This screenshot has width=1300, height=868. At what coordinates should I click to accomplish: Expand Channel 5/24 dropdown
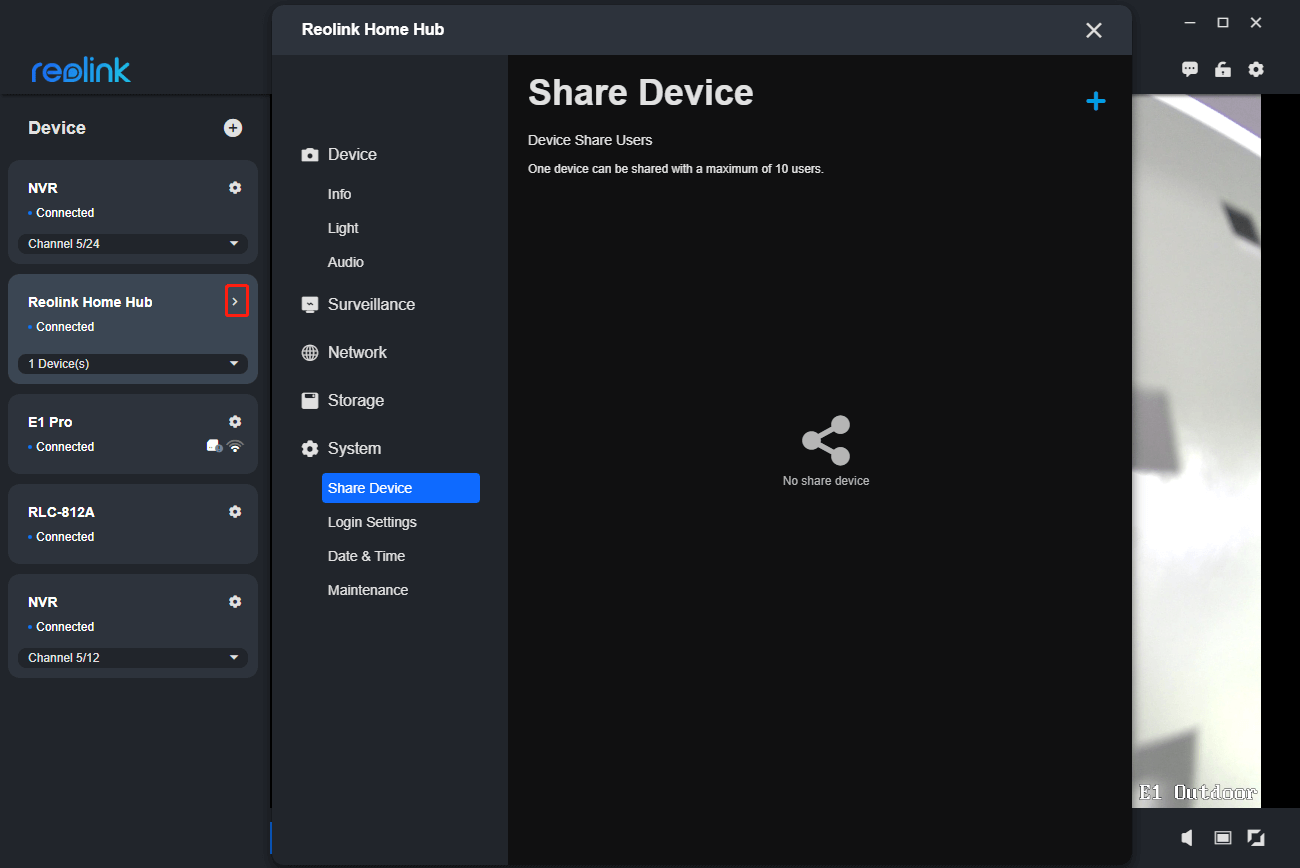click(x=133, y=244)
